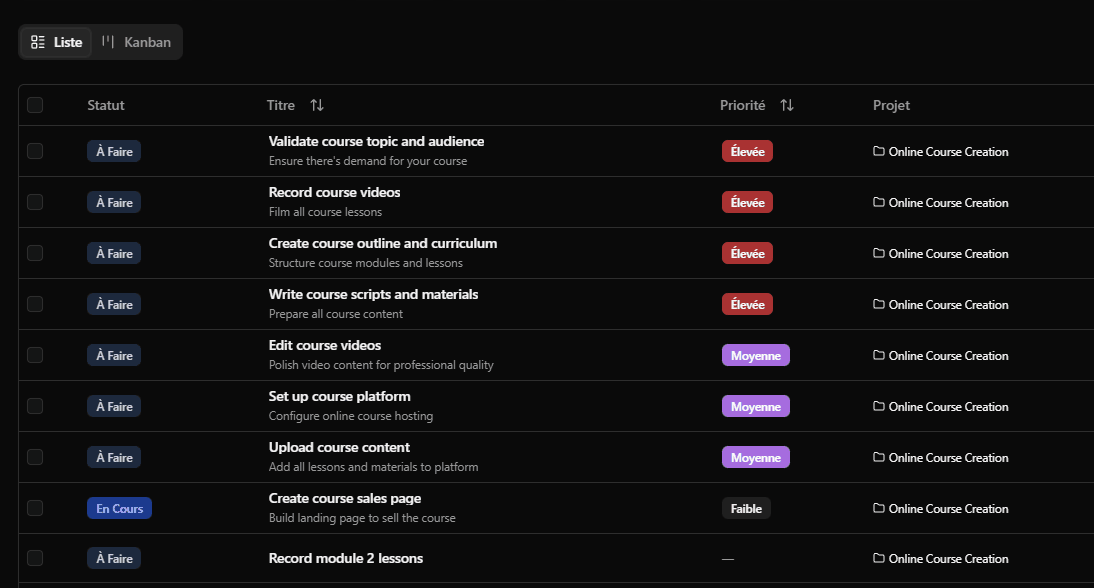Click the red Élevée badge on Create course outline

point(747,254)
